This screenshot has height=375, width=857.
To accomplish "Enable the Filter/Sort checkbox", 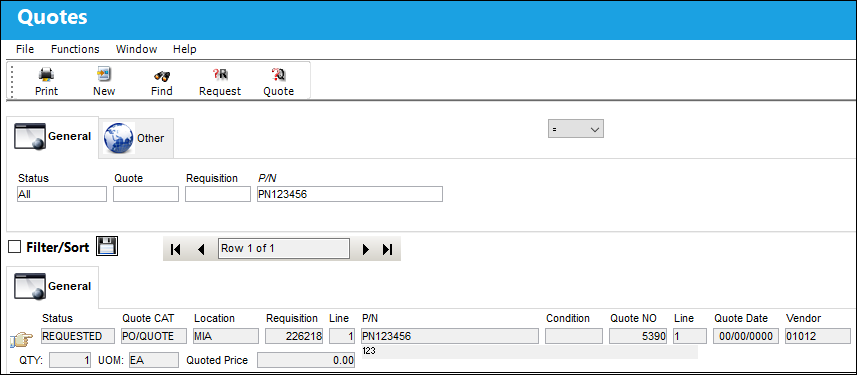I will [x=15, y=248].
